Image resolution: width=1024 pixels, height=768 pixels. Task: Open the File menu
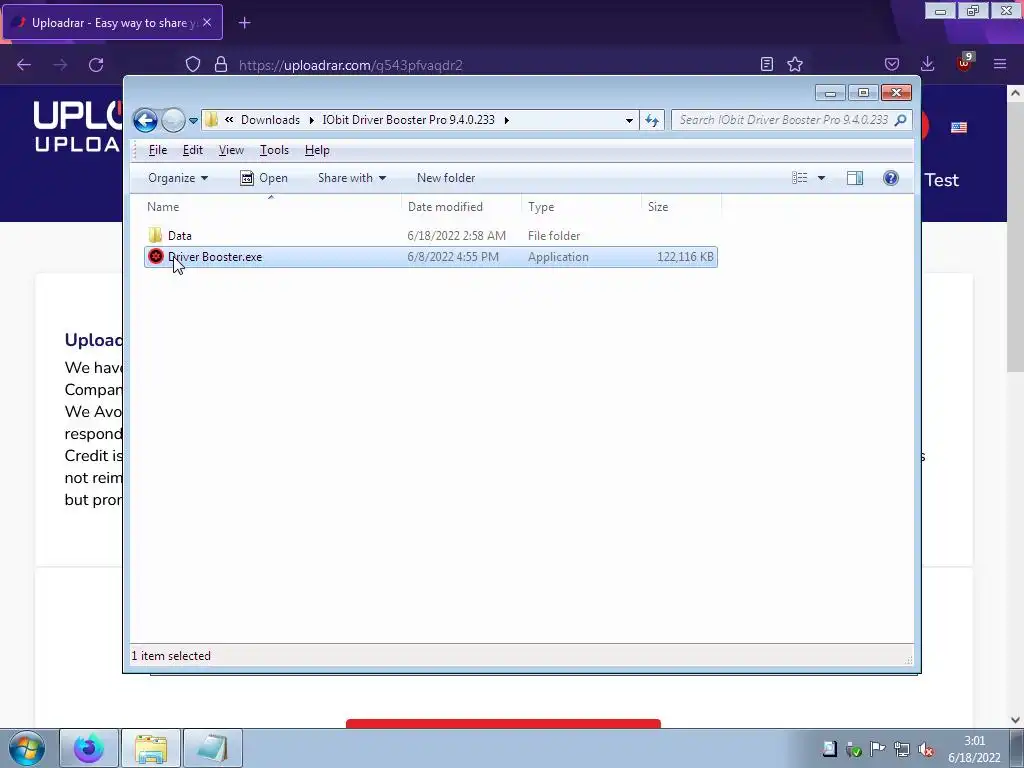157,150
